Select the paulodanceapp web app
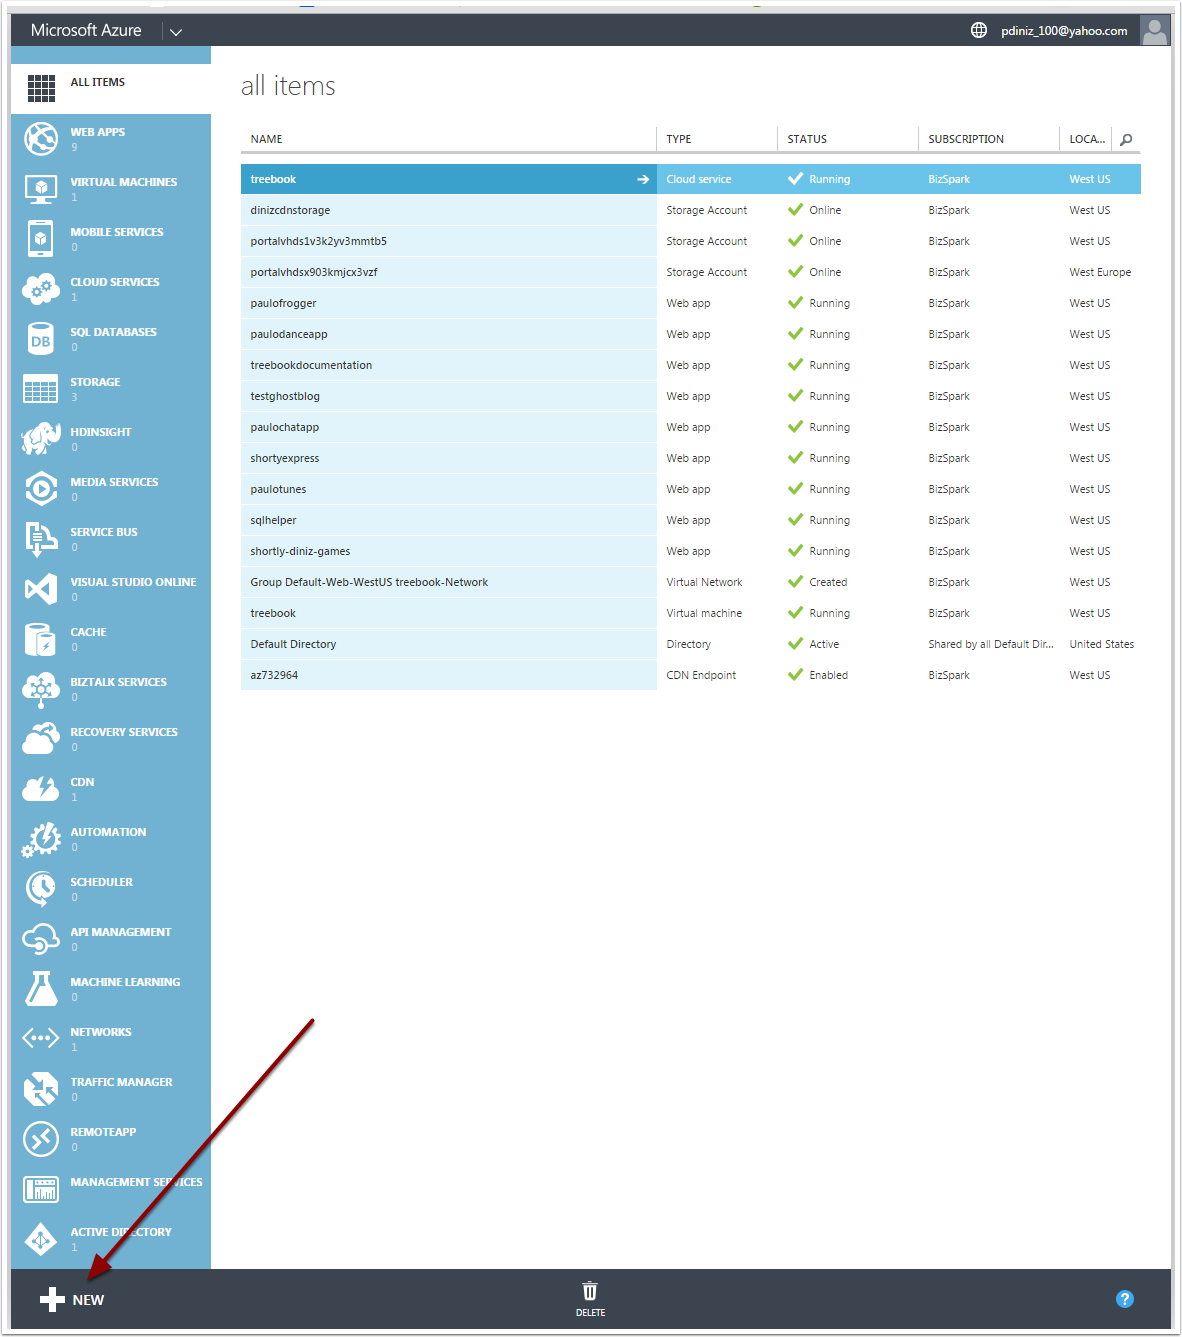Viewport: 1182px width, 1337px height. coord(691,334)
